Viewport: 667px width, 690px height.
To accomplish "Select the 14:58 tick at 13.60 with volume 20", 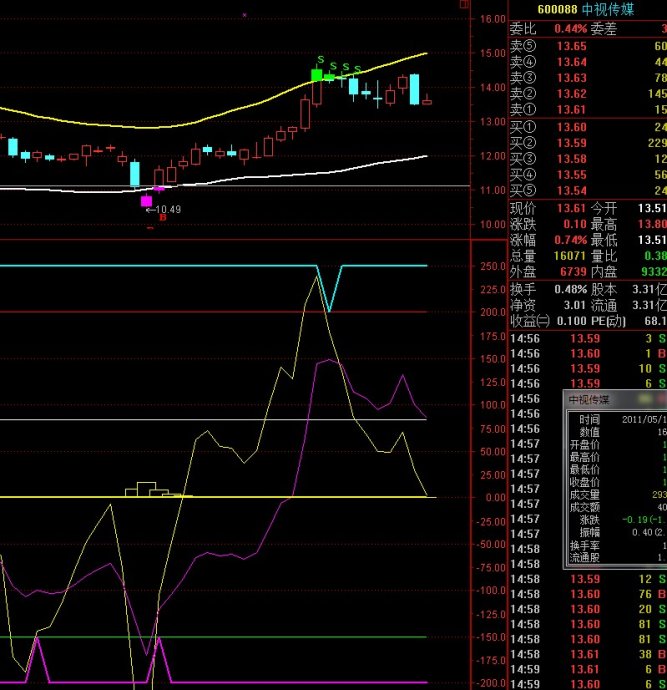I will click(588, 609).
